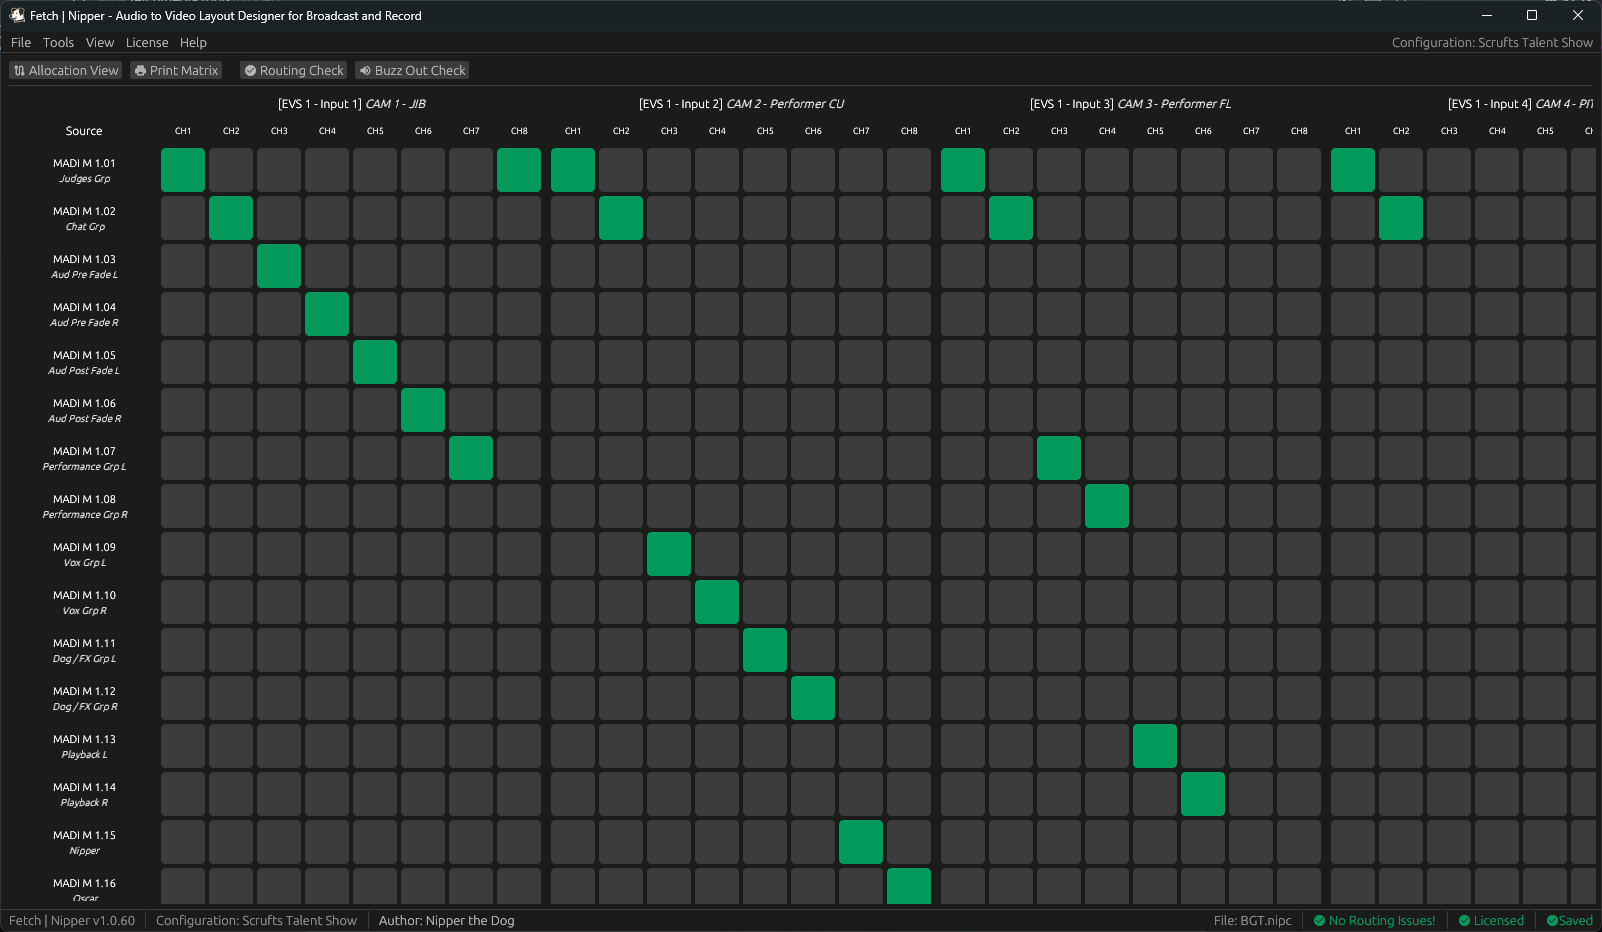Open the Tools menu
The height and width of the screenshot is (932, 1602).
click(x=57, y=42)
